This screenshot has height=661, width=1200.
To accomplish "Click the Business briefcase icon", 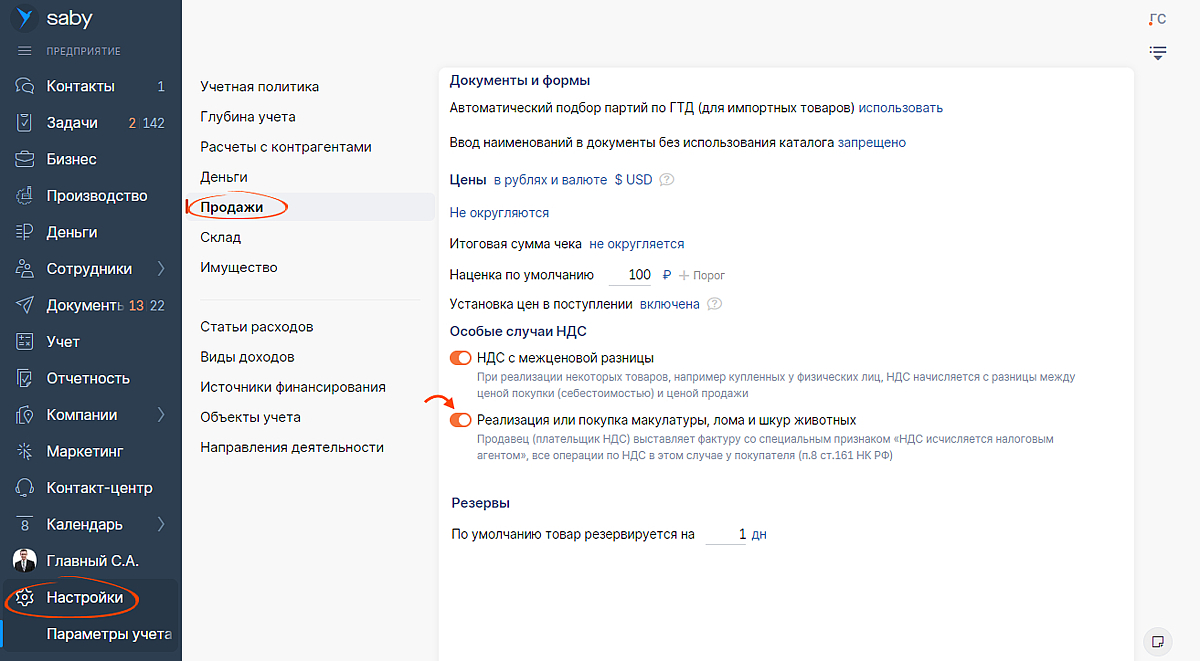I will (x=26, y=159).
